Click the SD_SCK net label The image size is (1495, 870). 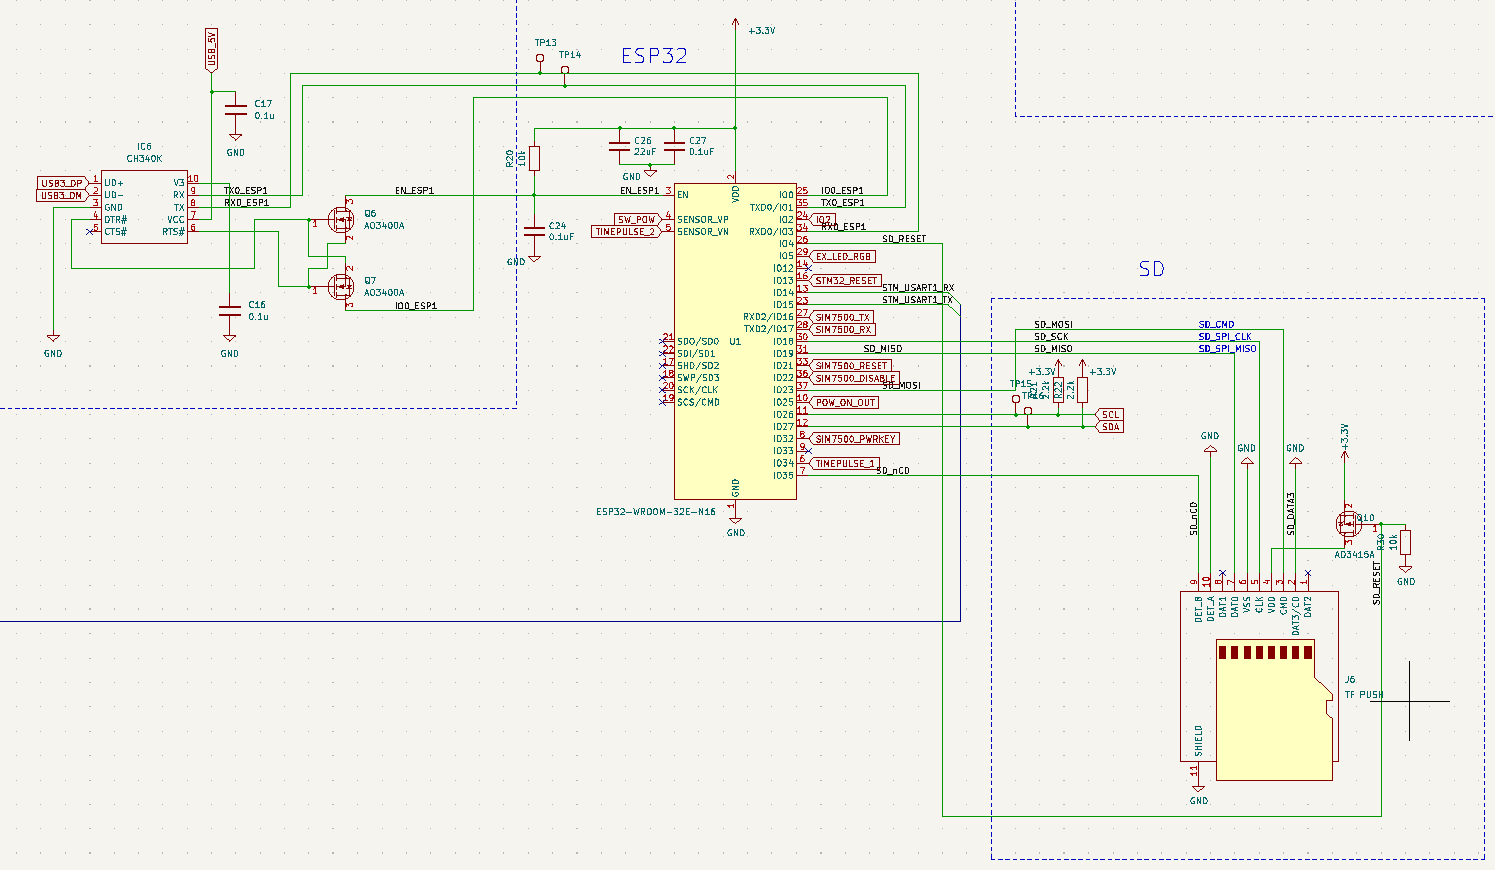(1051, 337)
